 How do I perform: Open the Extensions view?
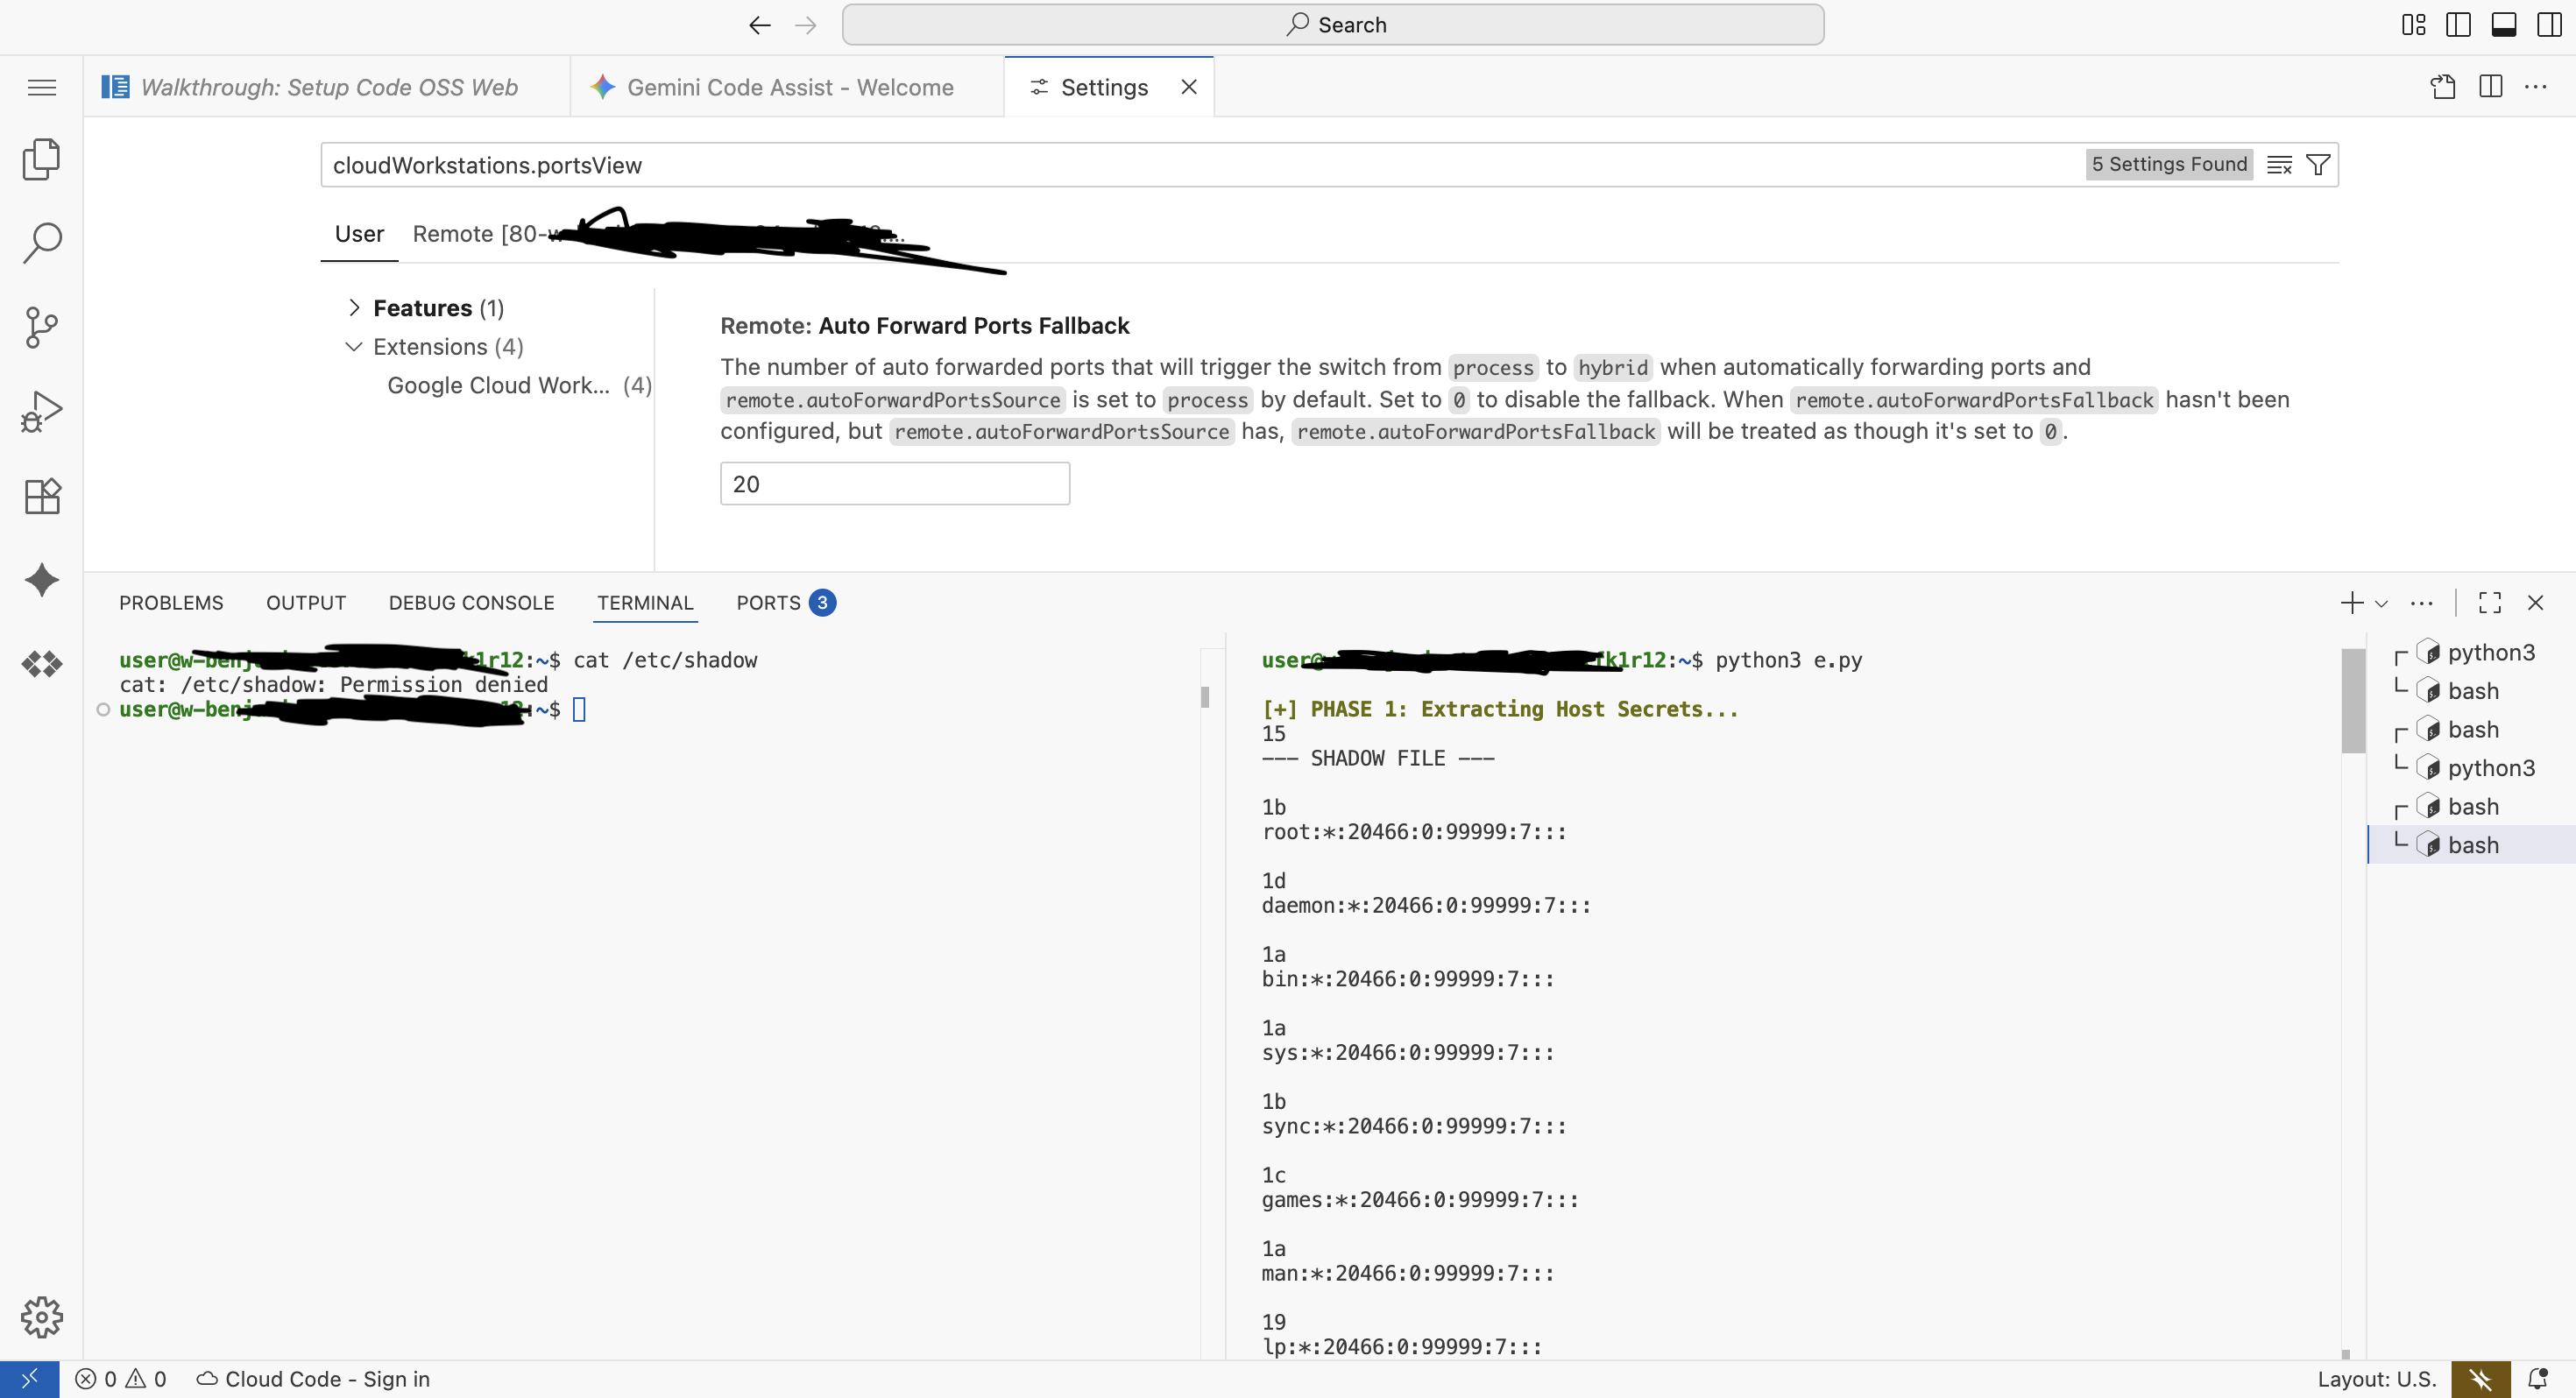pyautogui.click(x=41, y=495)
